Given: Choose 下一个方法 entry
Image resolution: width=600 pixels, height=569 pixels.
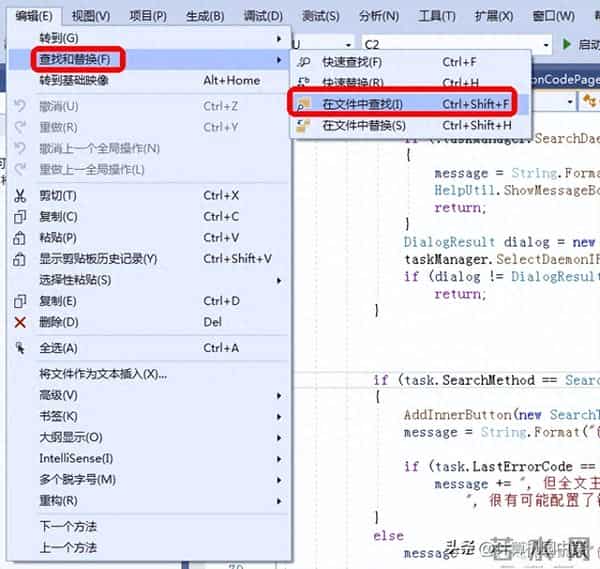Looking at the screenshot, I should (149, 527).
